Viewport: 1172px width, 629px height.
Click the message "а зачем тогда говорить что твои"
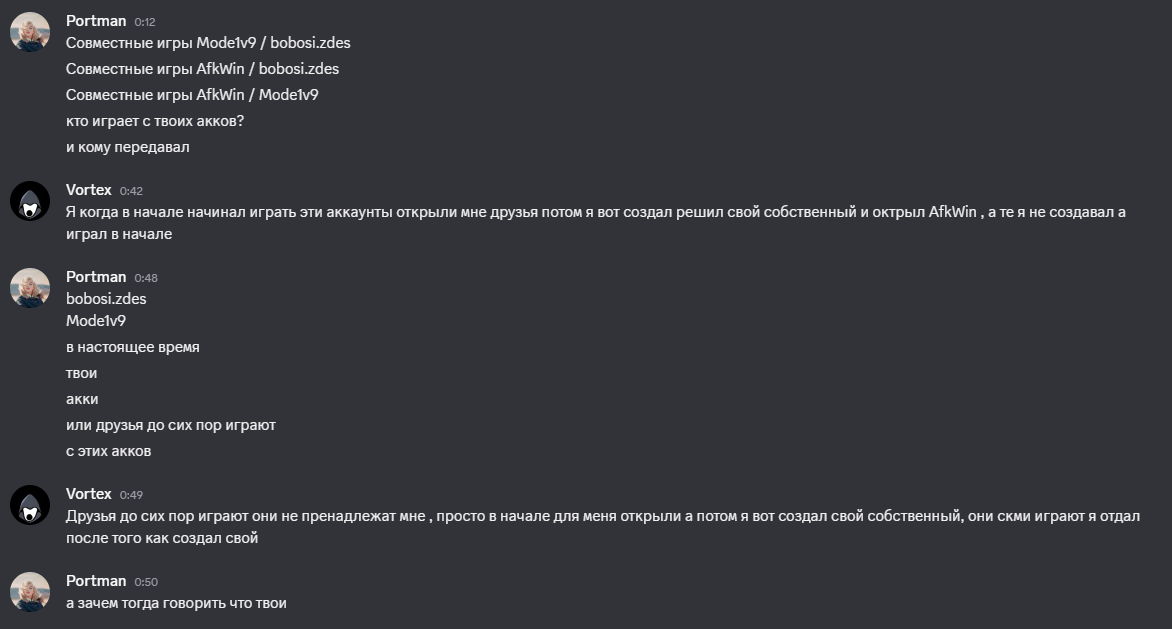click(x=176, y=603)
